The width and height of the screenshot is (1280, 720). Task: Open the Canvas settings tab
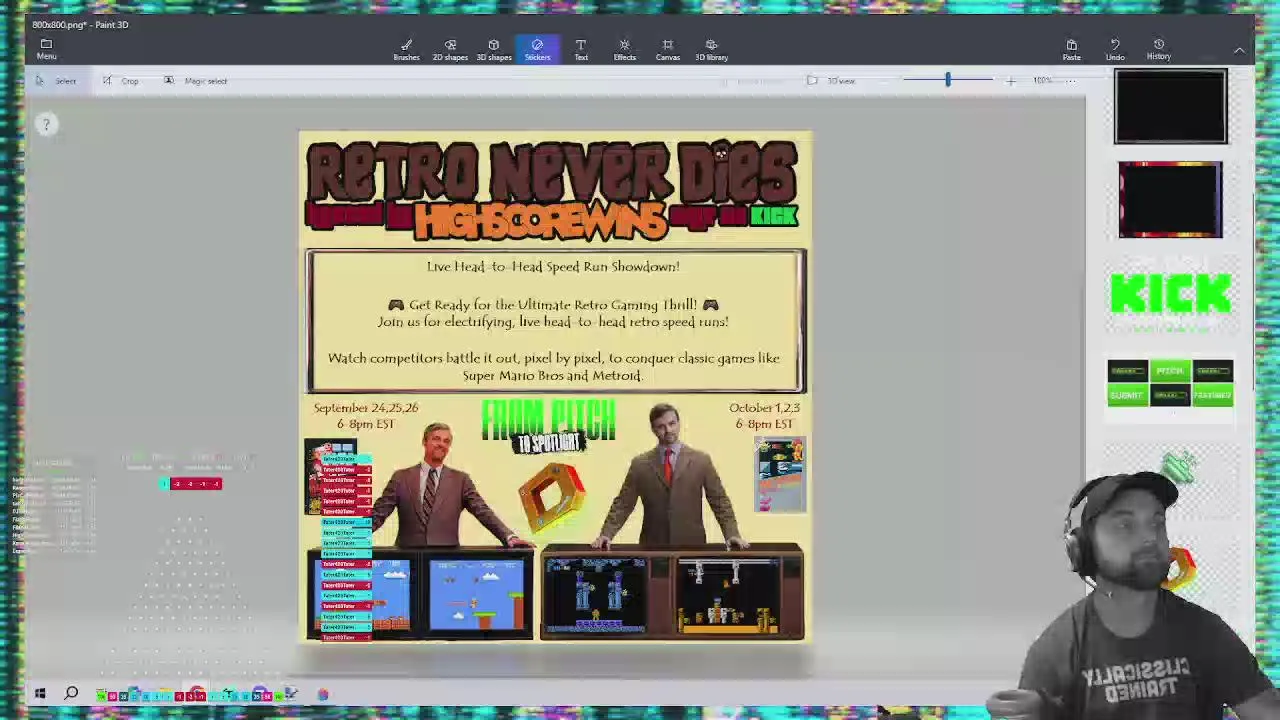[668, 50]
